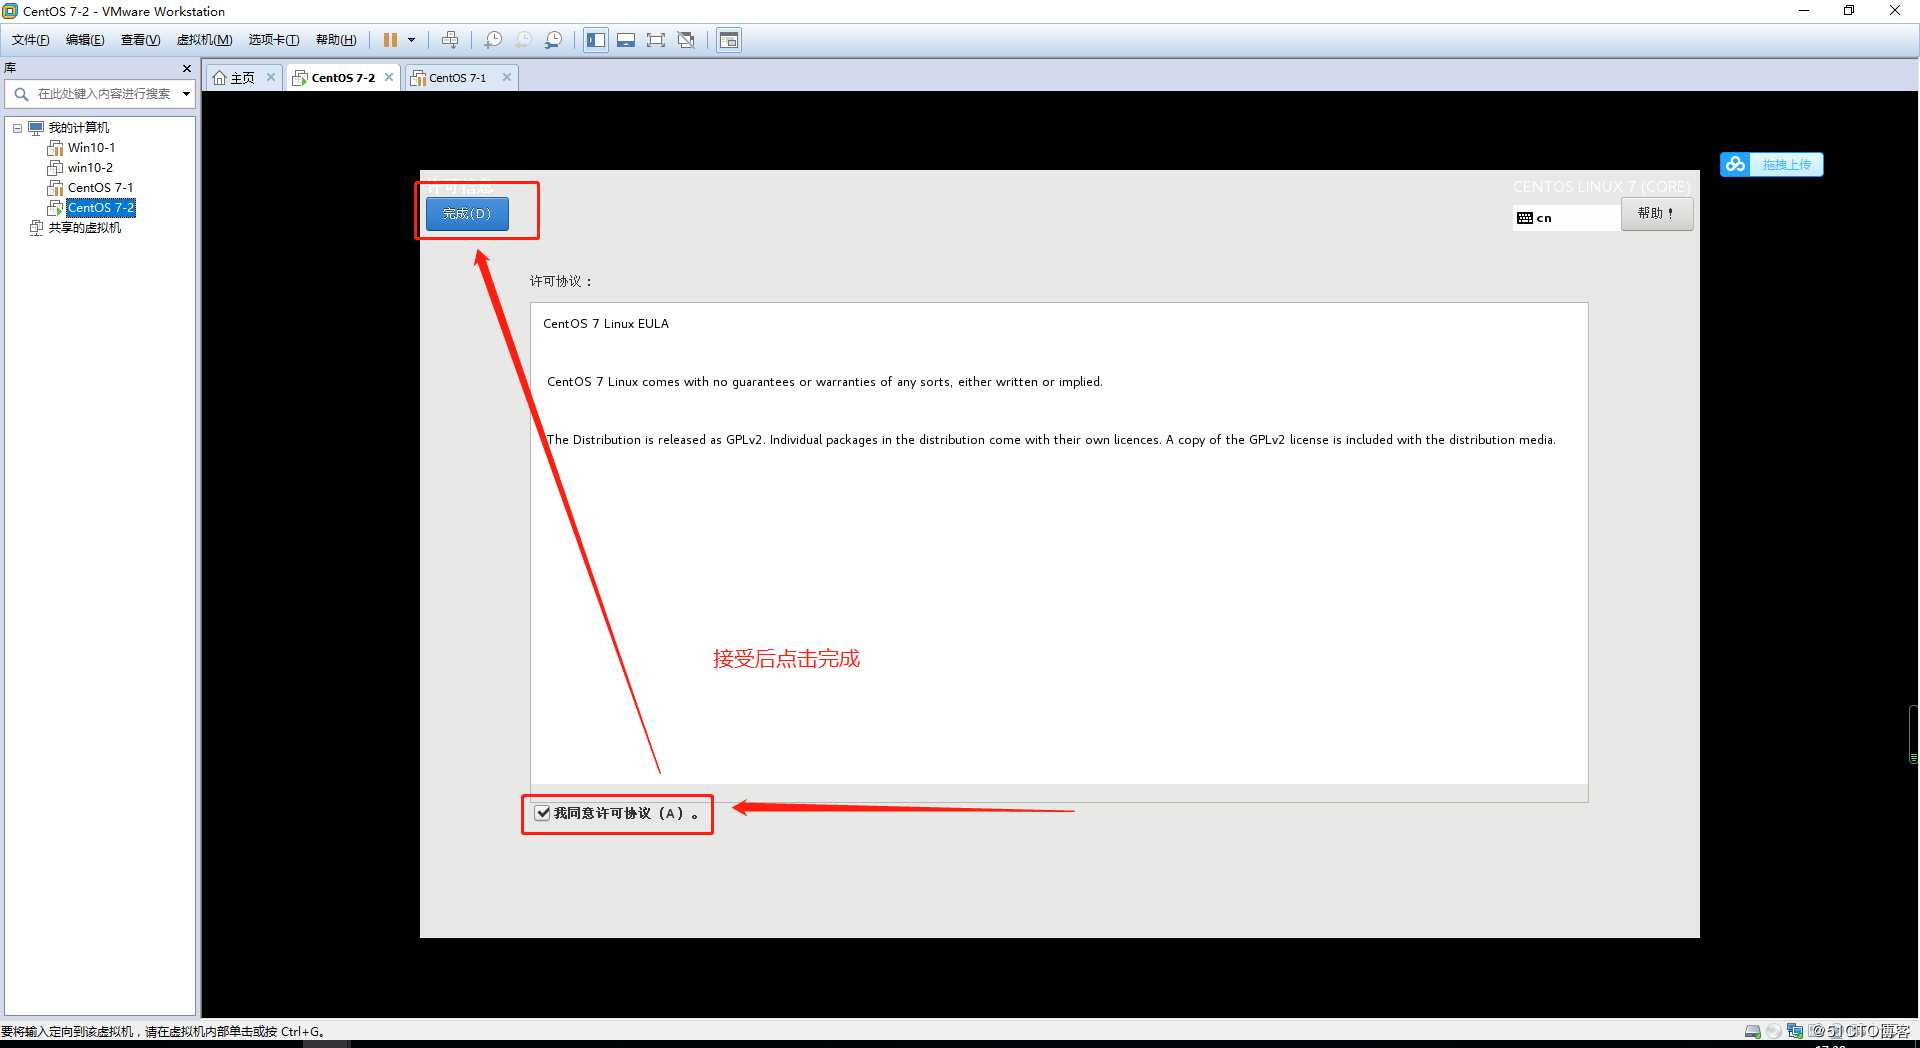Click the revert to snapshot icon

point(523,40)
